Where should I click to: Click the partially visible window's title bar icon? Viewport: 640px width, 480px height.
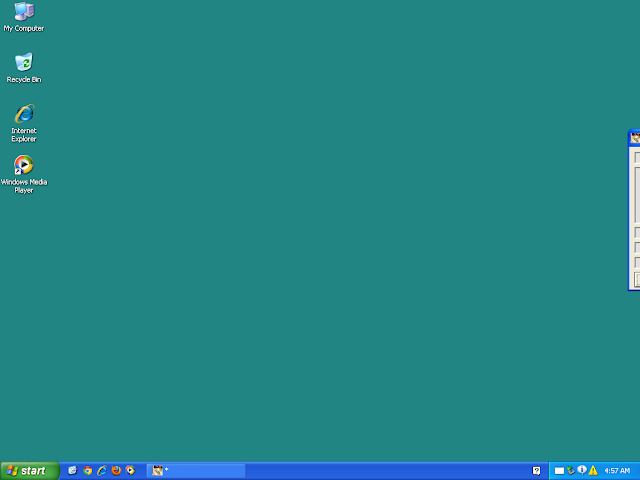pos(636,138)
